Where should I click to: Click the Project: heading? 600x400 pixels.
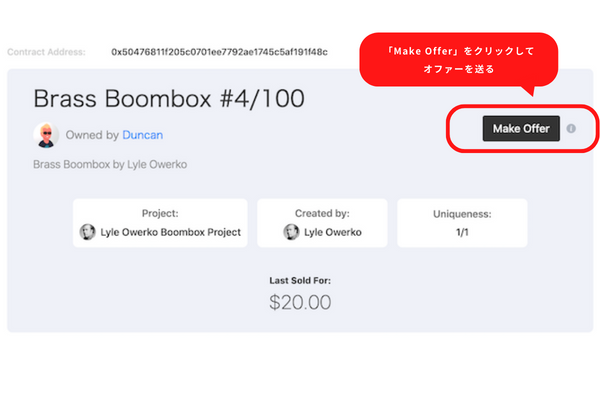point(160,213)
